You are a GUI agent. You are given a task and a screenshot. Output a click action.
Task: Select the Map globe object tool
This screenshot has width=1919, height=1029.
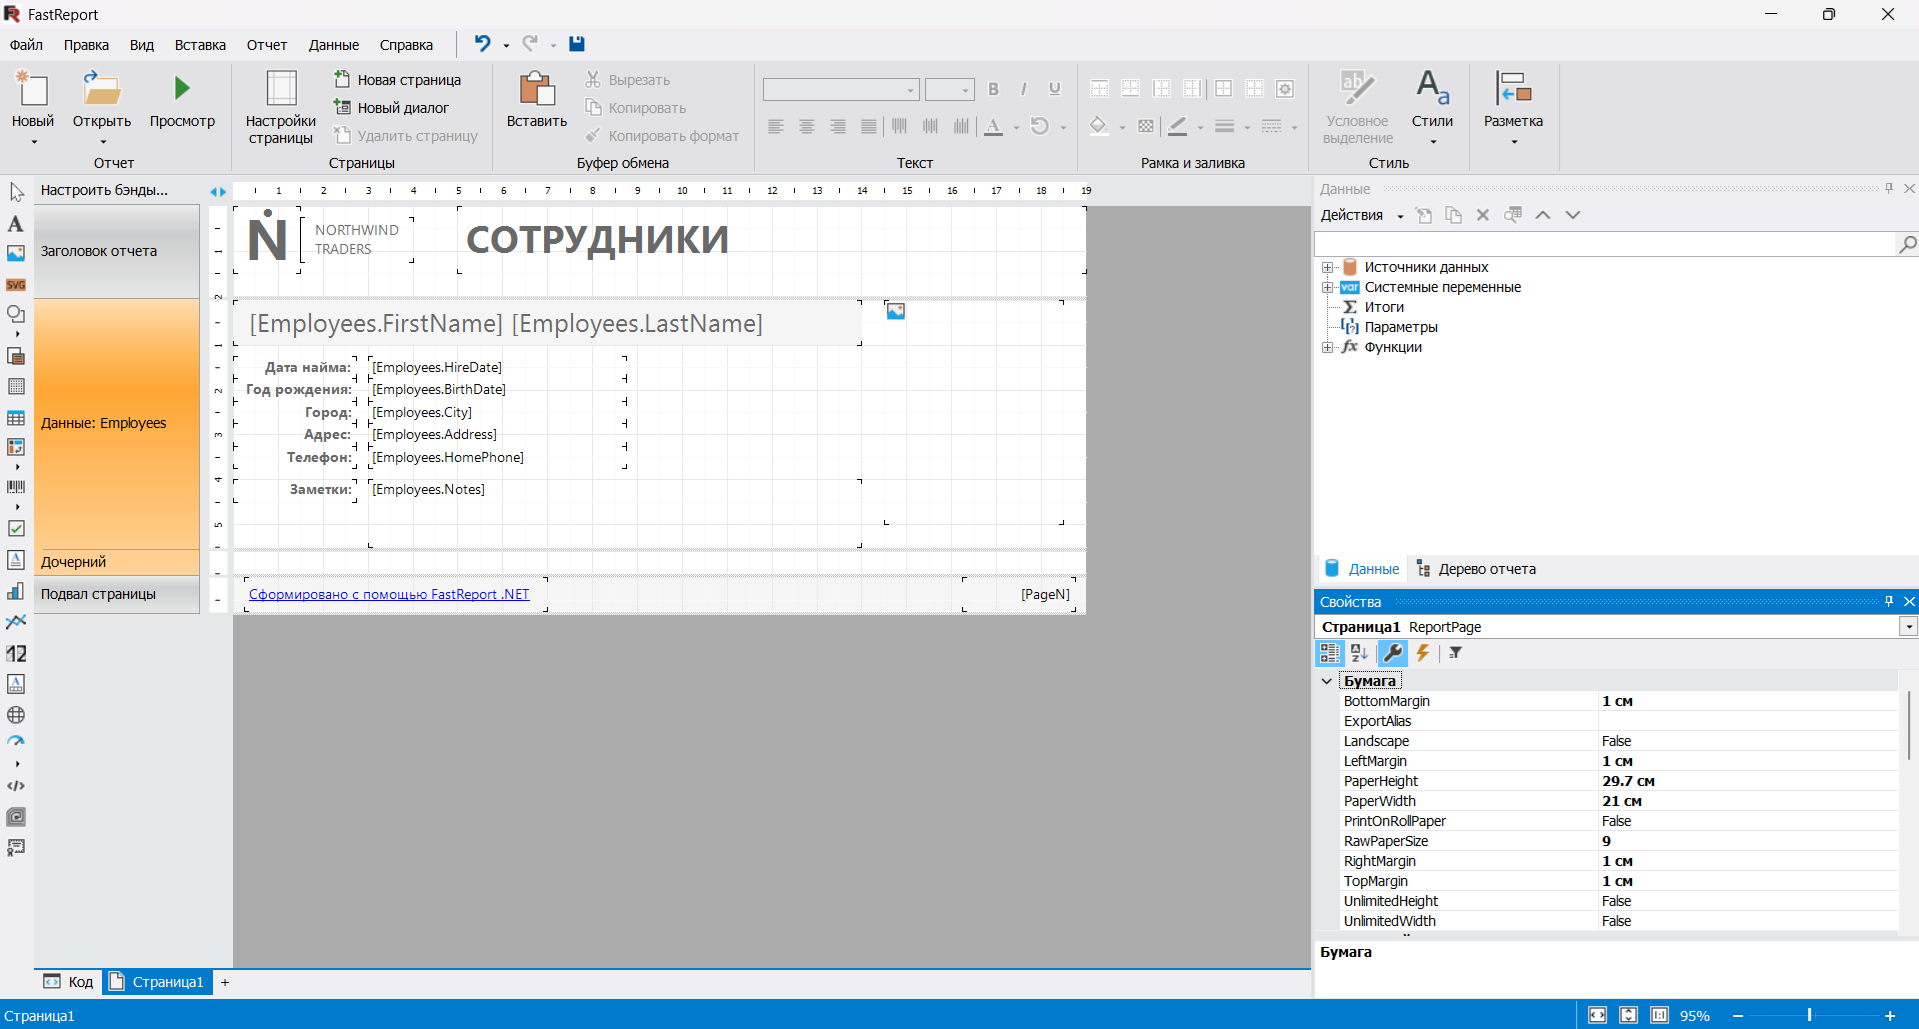click(x=16, y=715)
